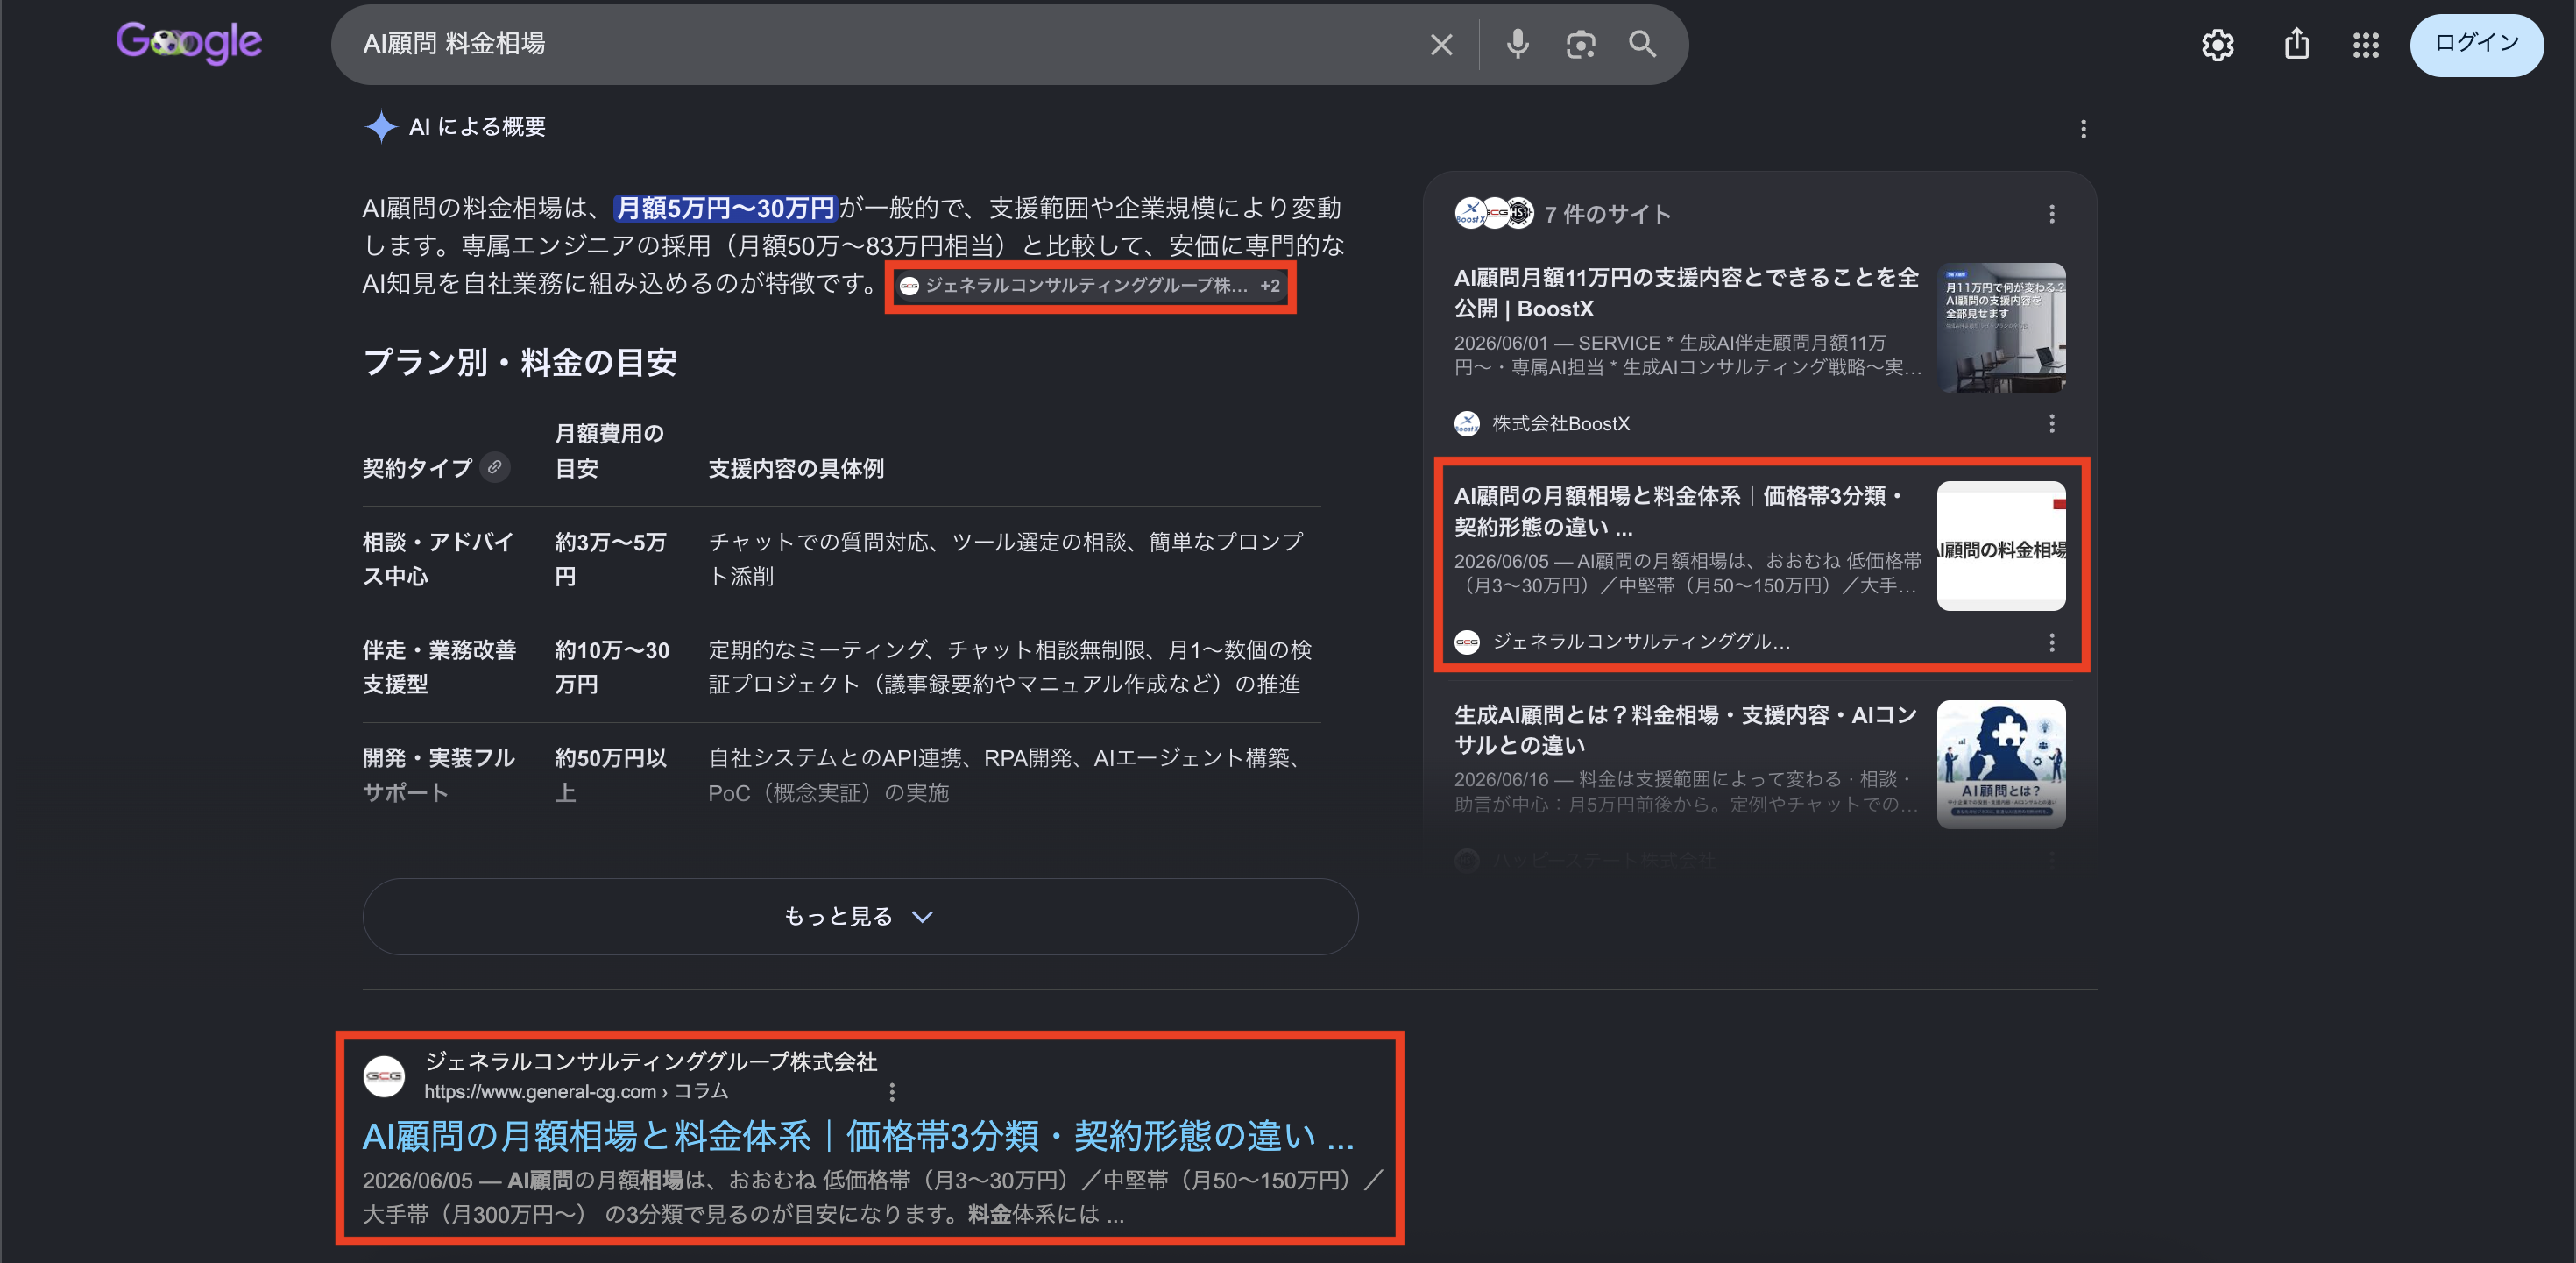Expand the overview with もっと見る
The image size is (2576, 1263).
click(x=860, y=916)
